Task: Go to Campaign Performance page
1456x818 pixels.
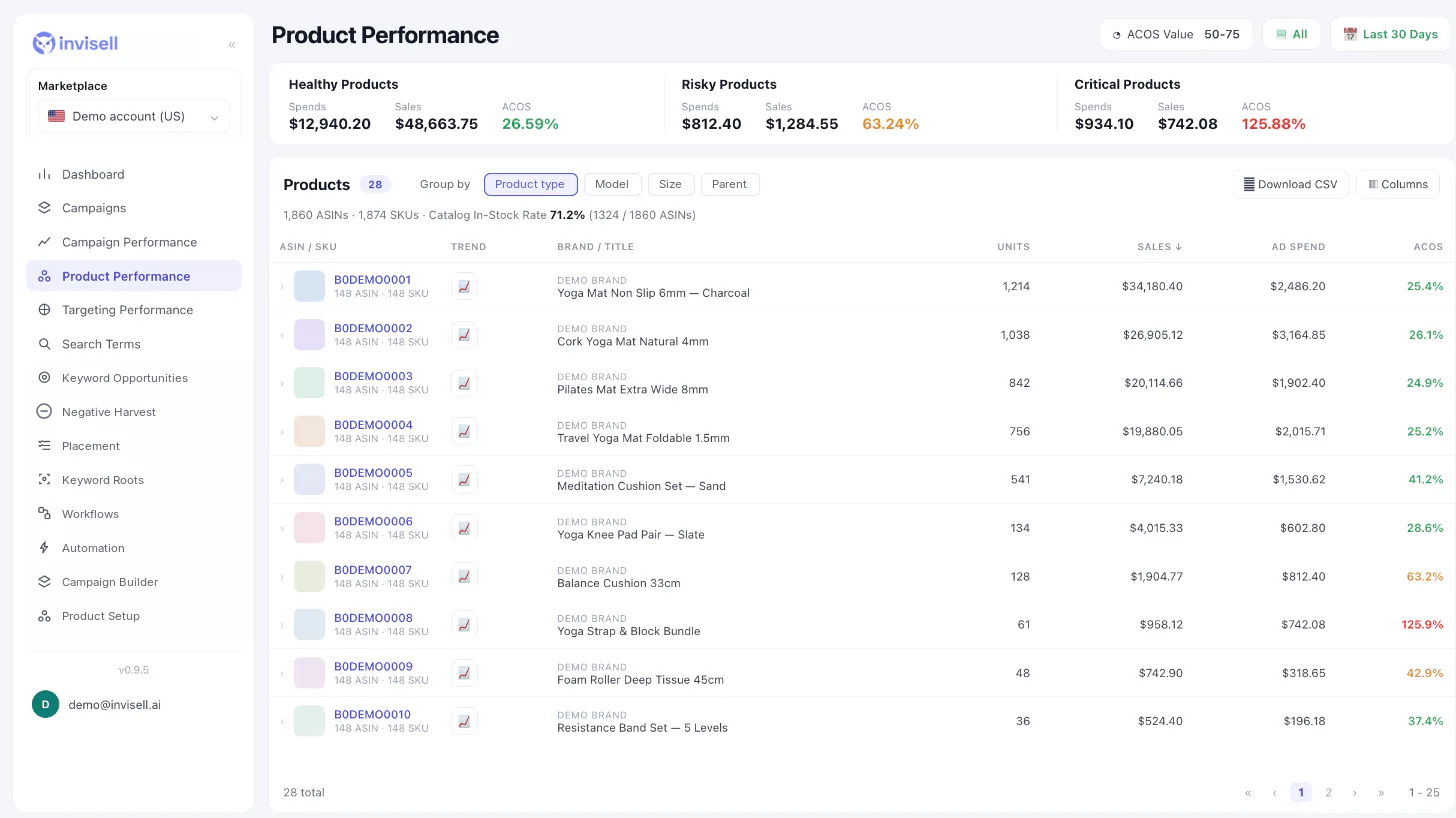Action: [x=134, y=242]
